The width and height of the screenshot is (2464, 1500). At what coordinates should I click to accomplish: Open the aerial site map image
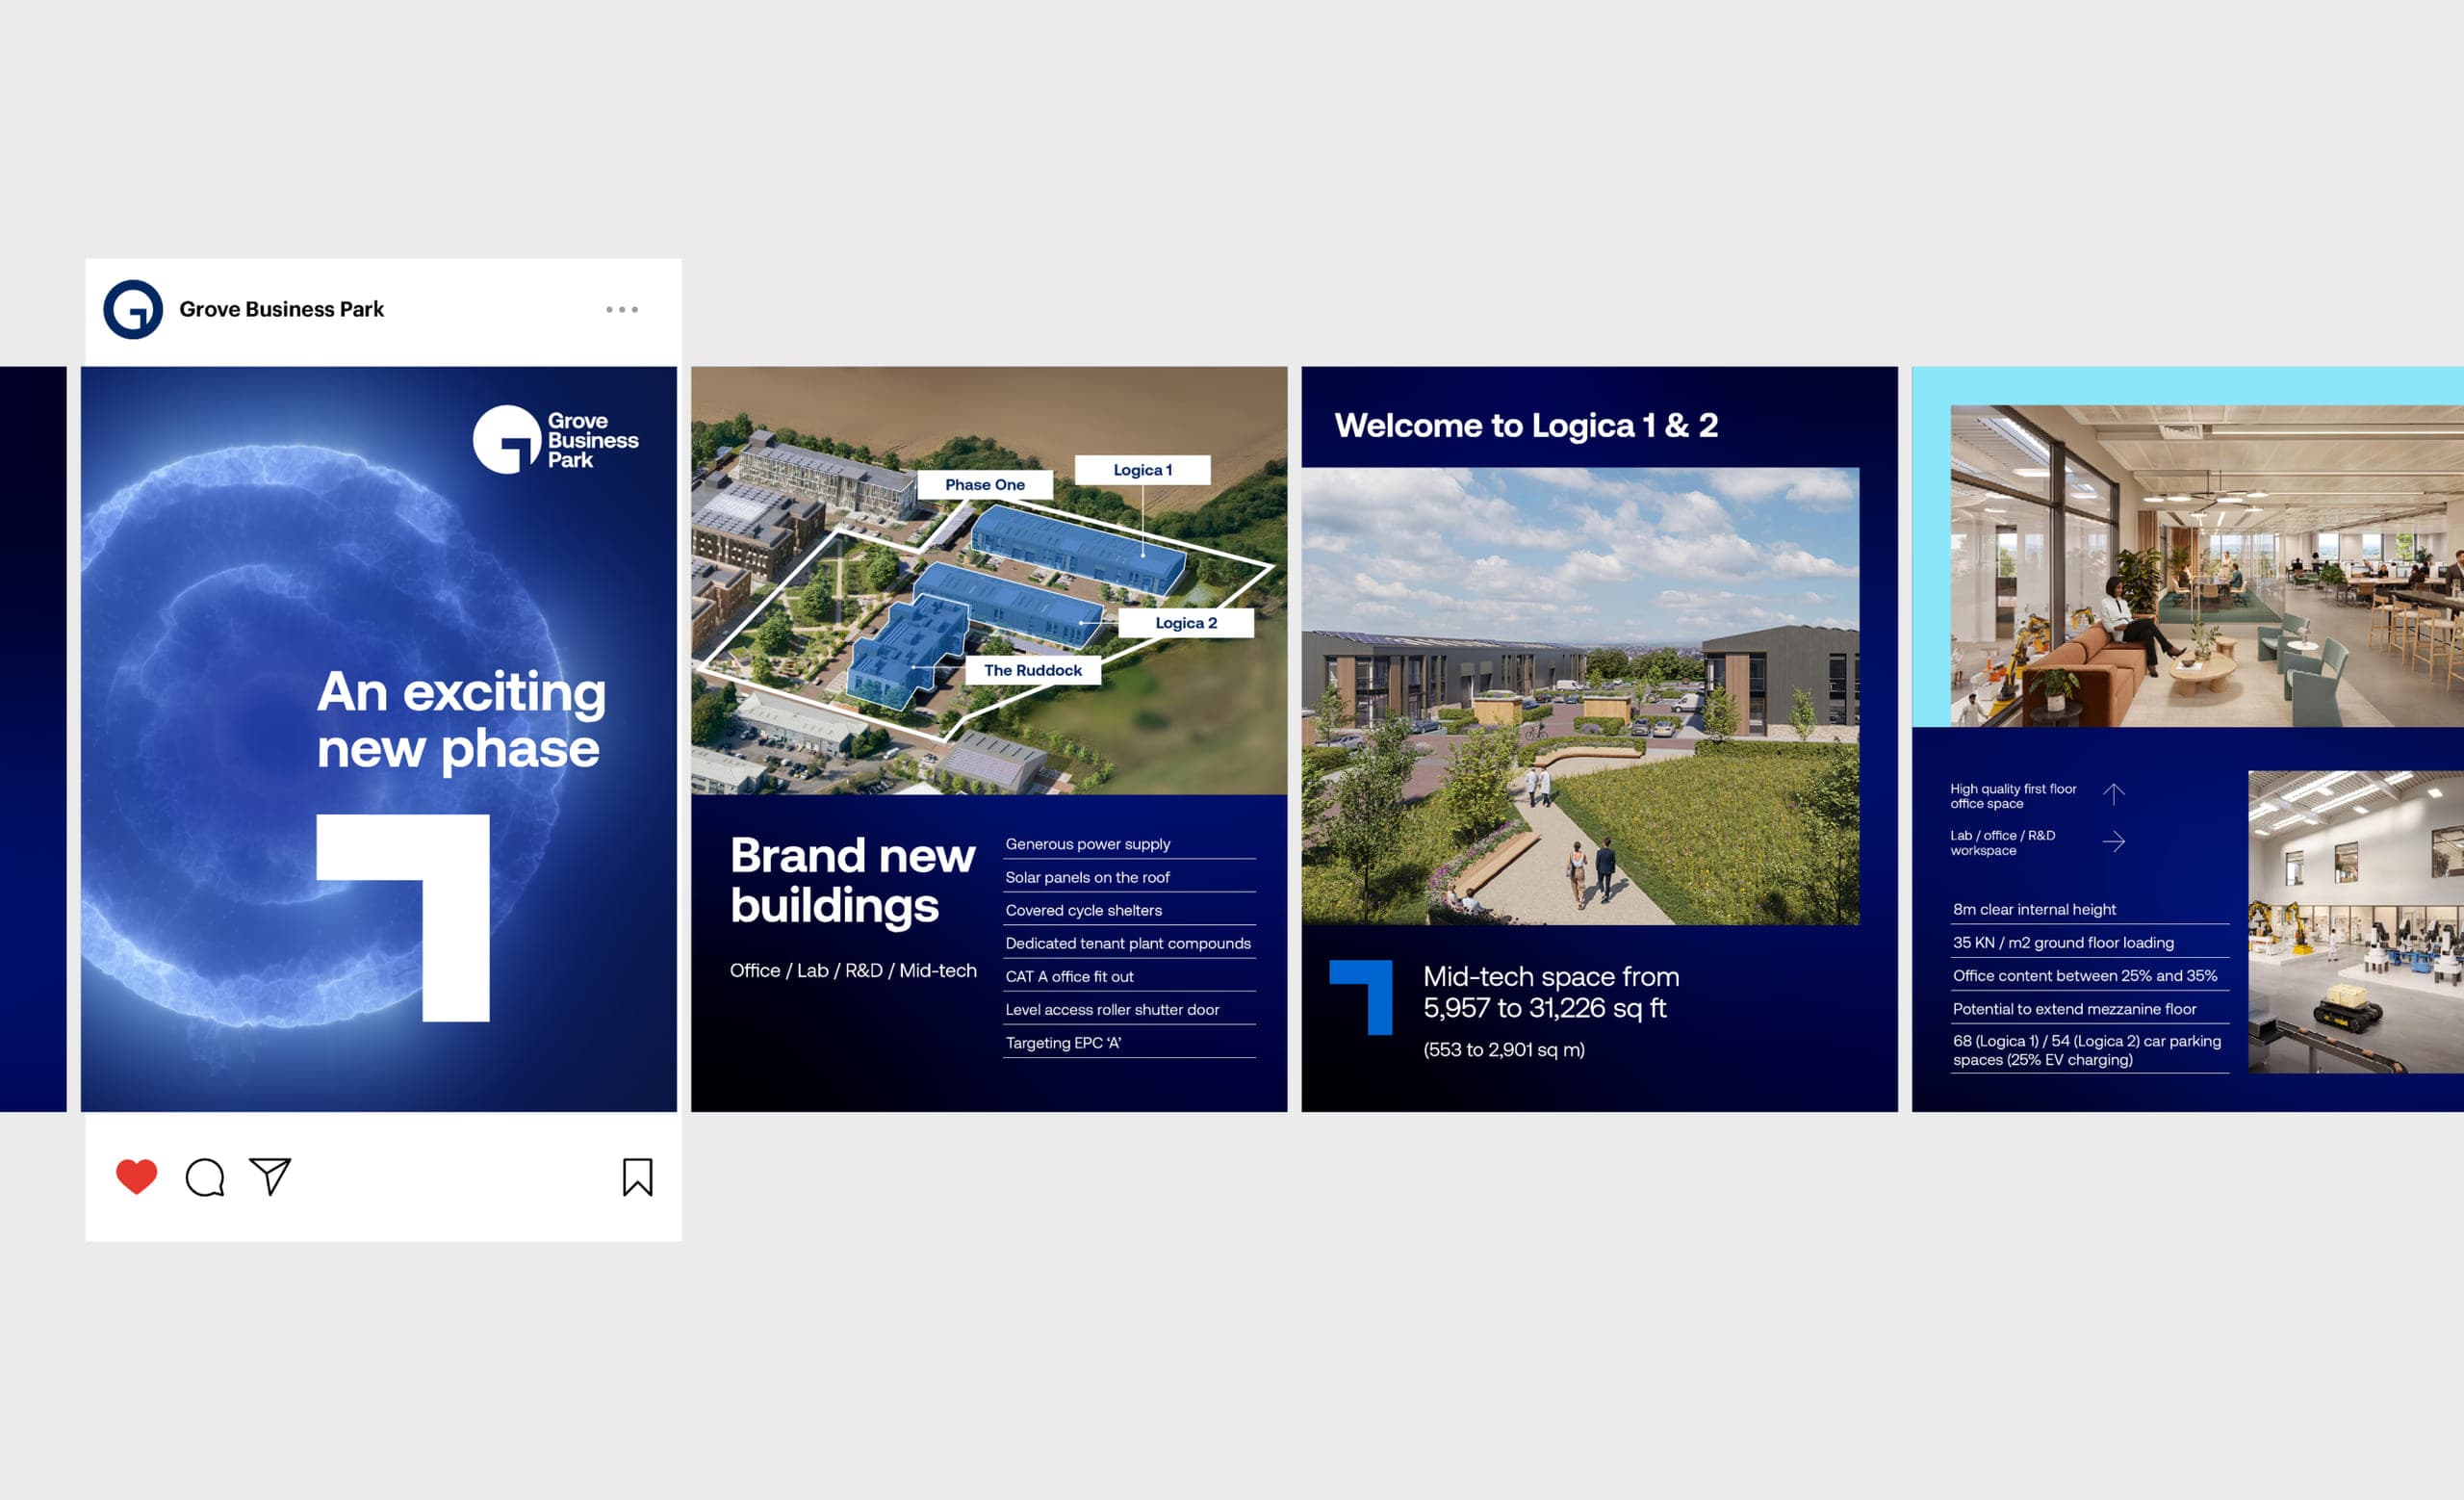click(x=989, y=580)
